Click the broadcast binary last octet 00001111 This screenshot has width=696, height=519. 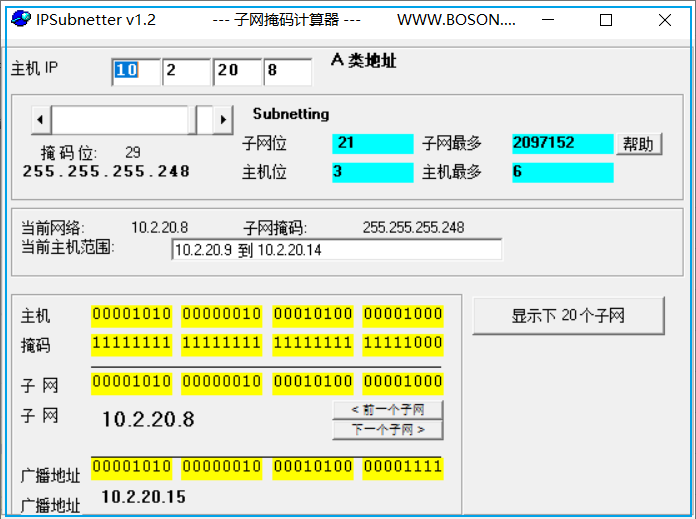click(403, 467)
